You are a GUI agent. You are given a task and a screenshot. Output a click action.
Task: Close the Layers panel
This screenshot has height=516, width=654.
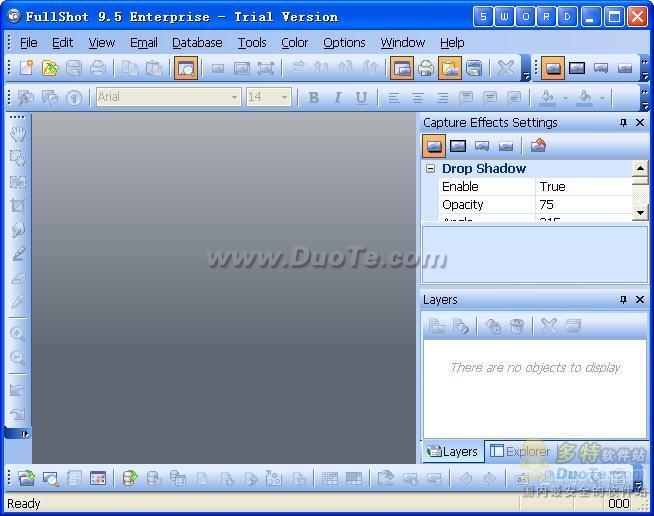tap(640, 300)
